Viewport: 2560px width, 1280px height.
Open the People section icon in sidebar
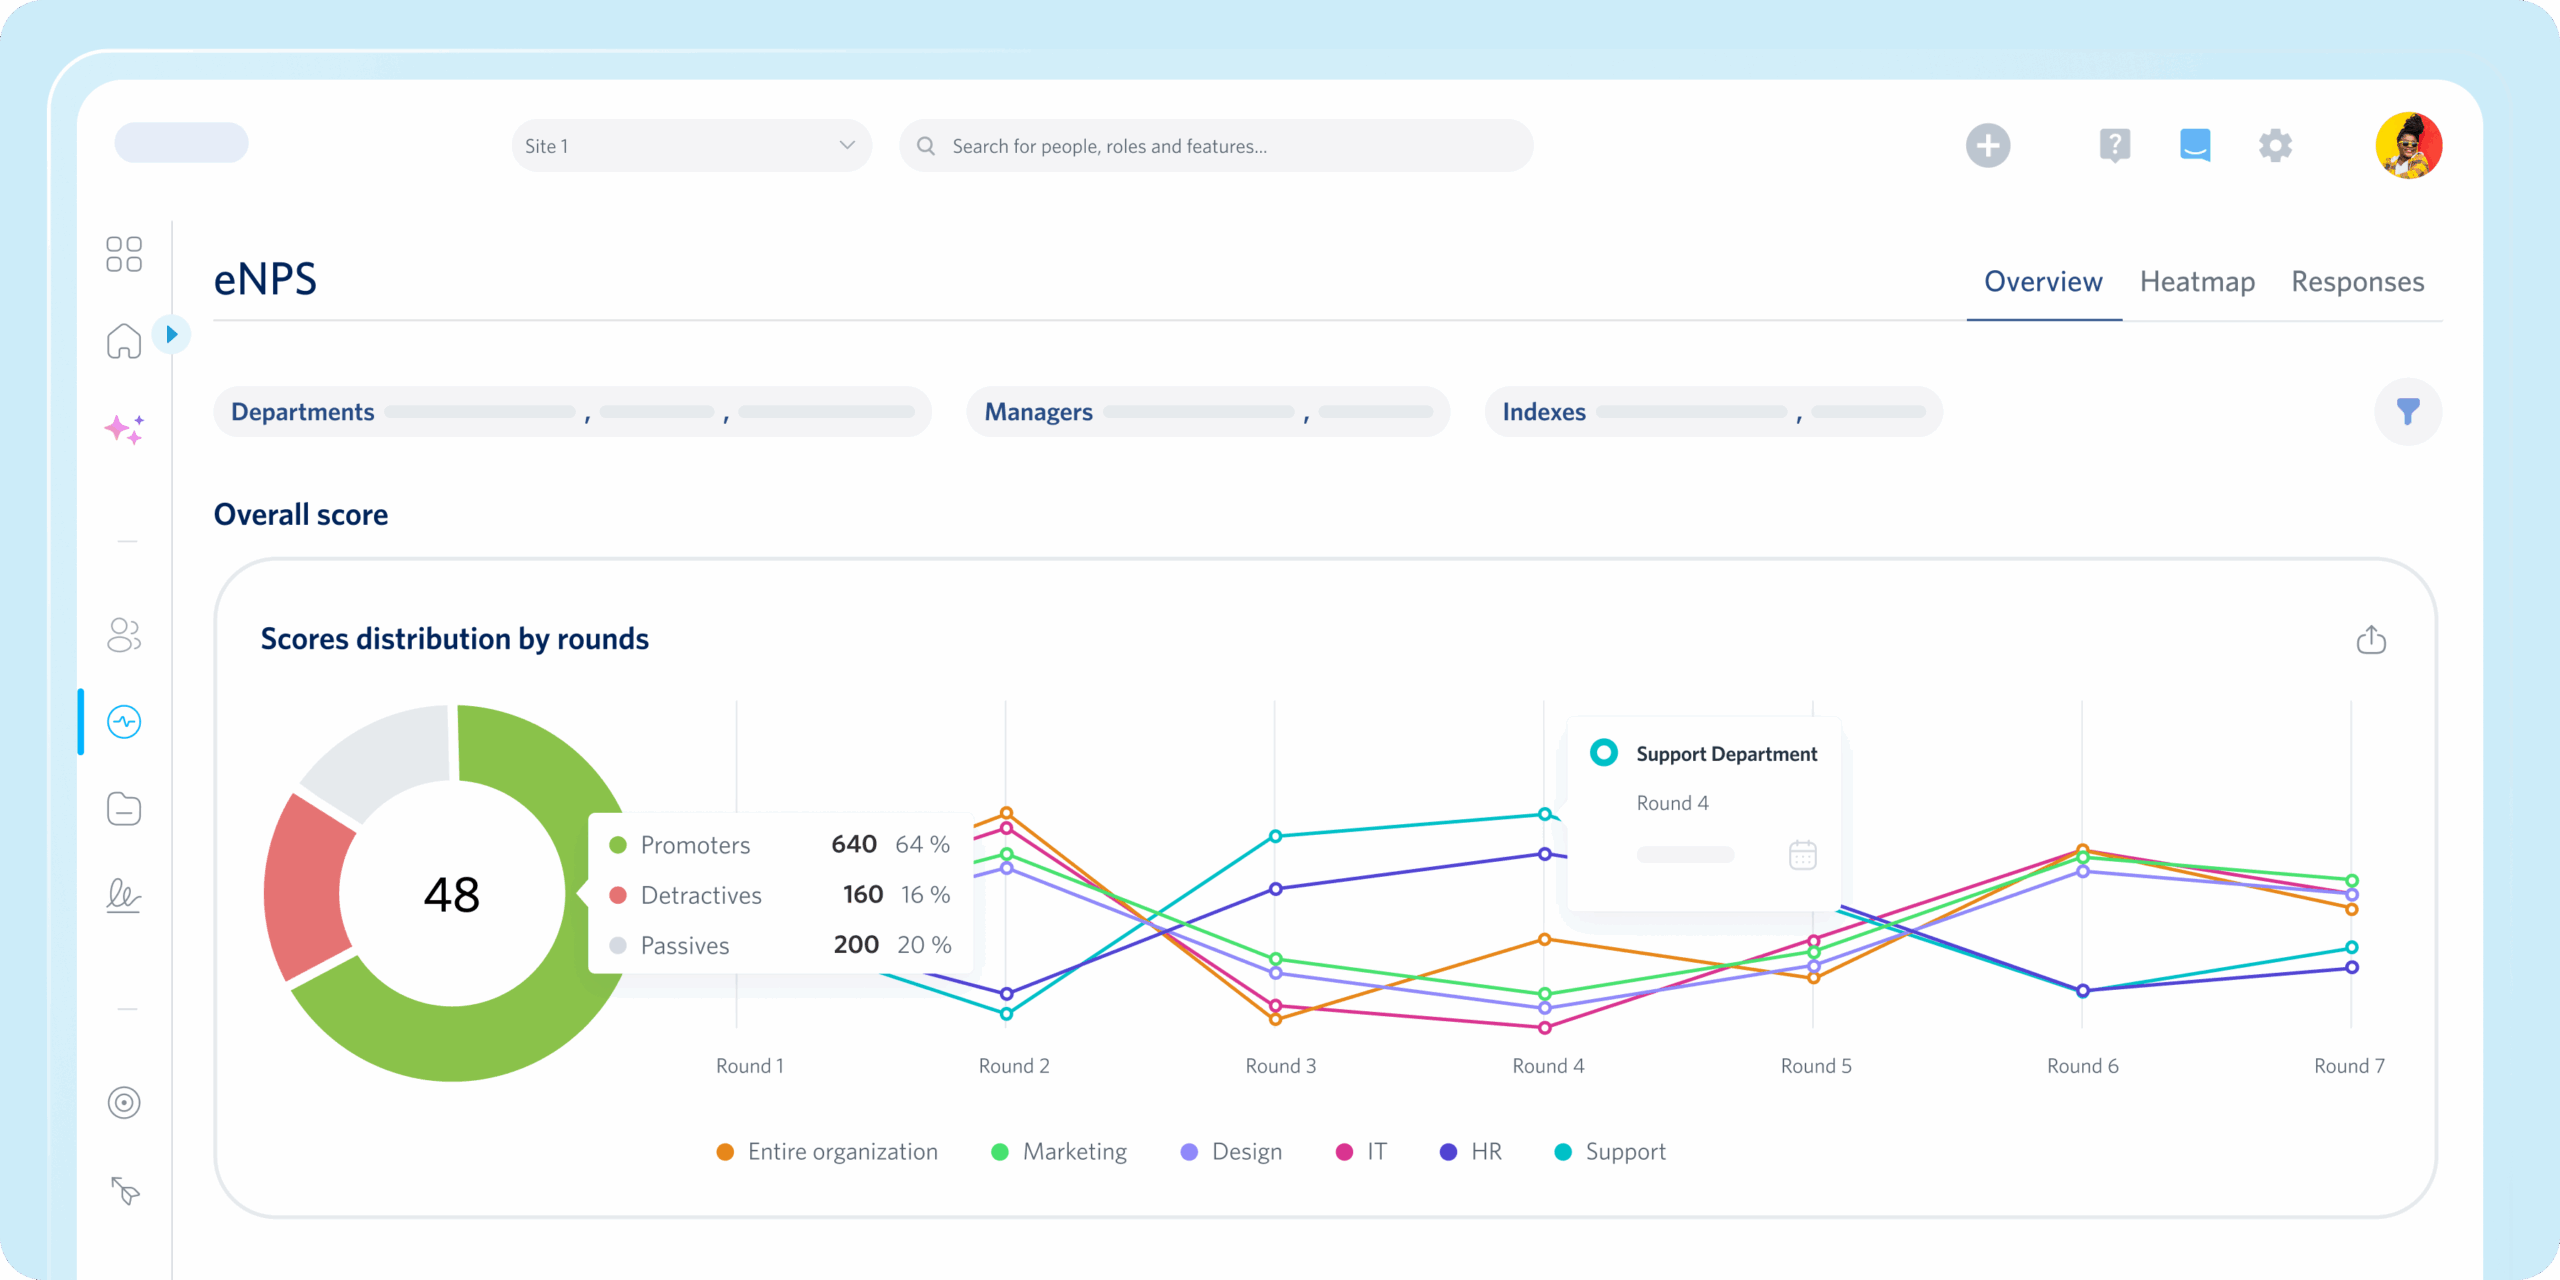coord(124,635)
